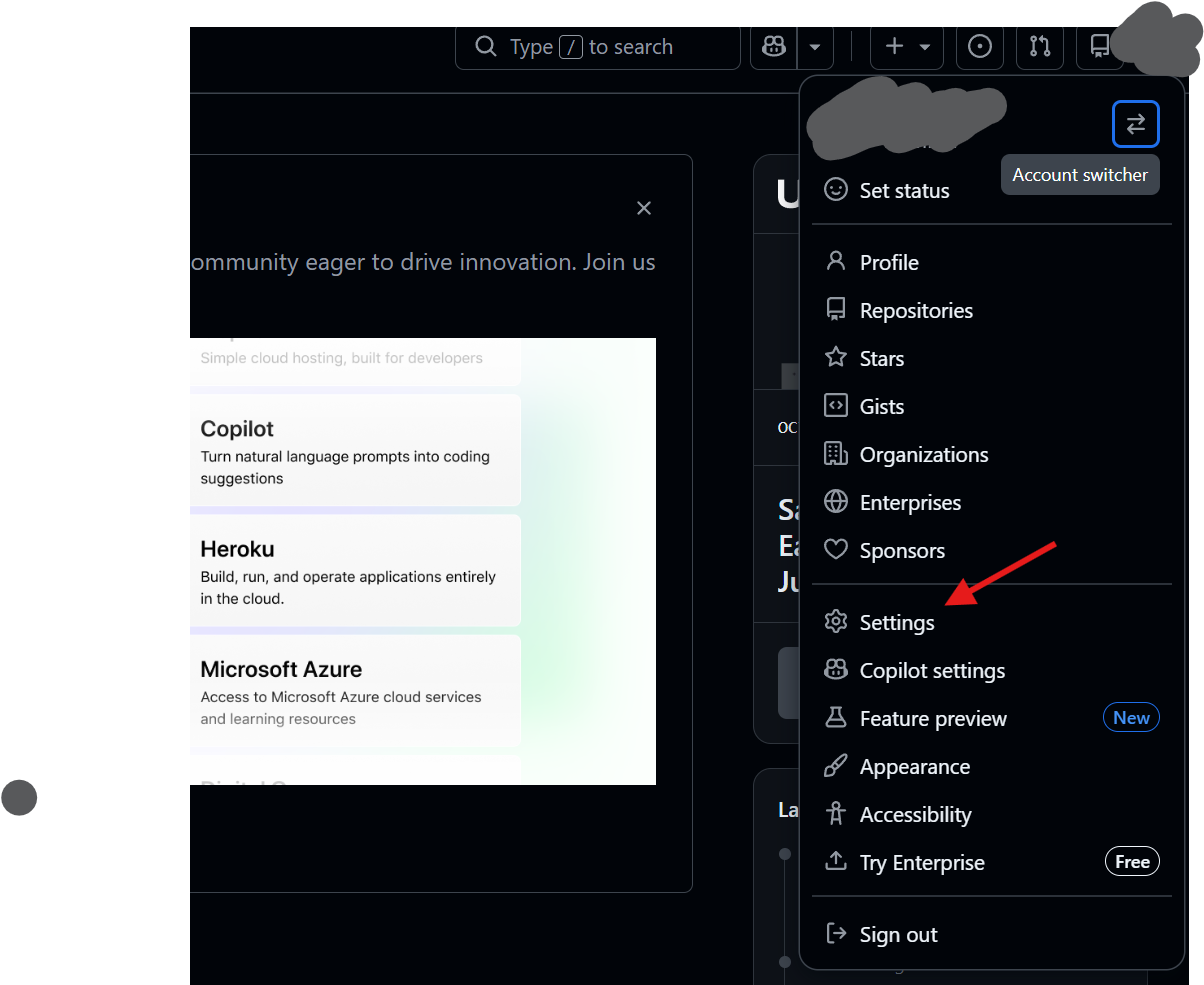Open Profile from the user menu
1204x985 pixels.
point(991,262)
